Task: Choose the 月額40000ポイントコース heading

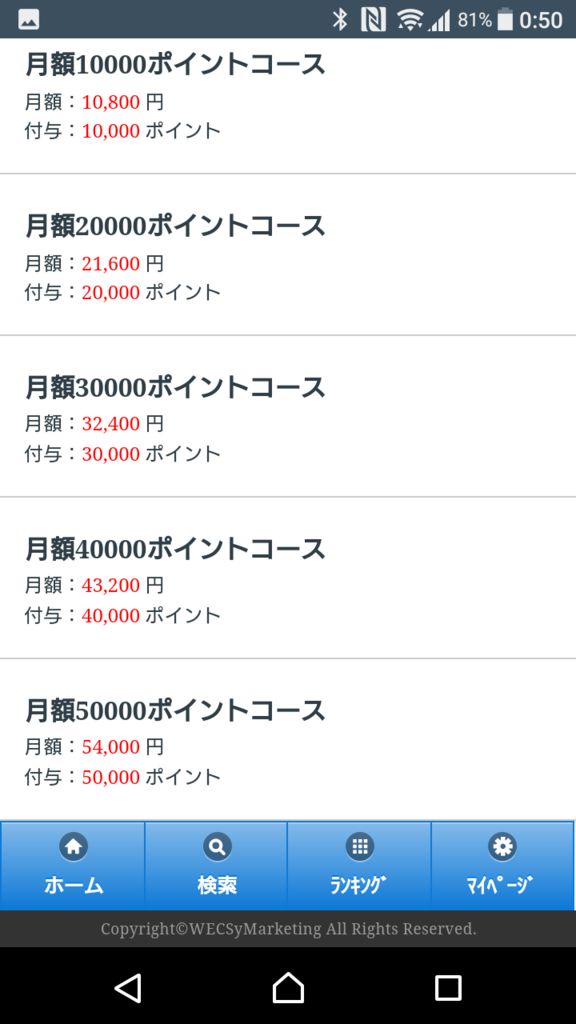Action: (175, 549)
